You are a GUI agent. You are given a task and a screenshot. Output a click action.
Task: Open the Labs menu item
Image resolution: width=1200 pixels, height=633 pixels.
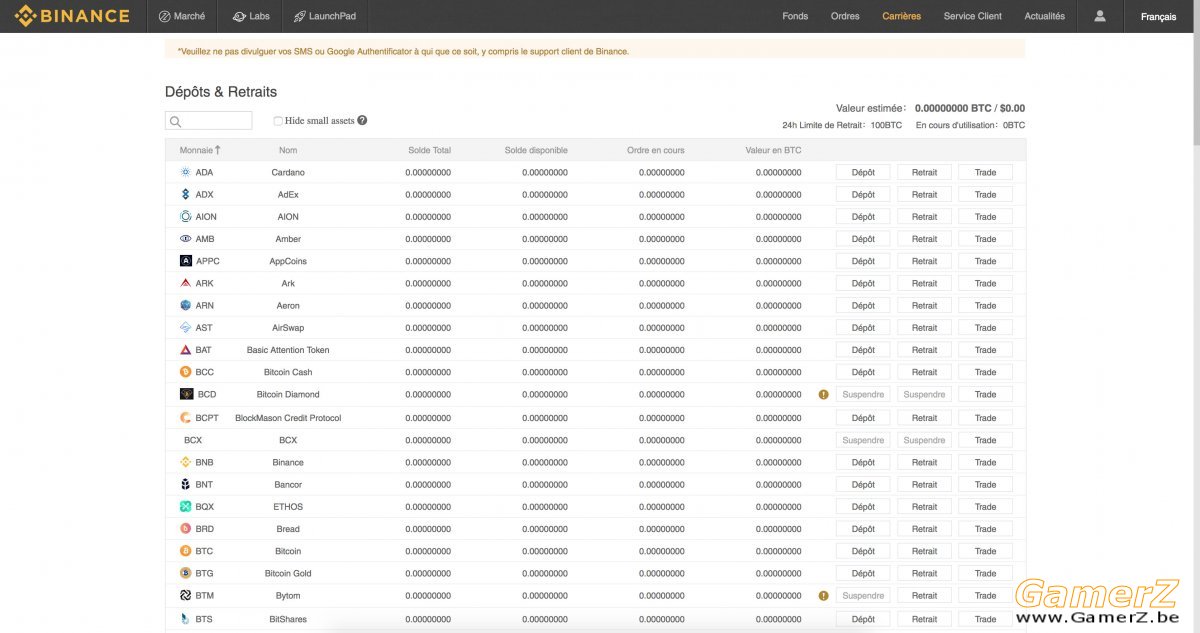point(251,16)
